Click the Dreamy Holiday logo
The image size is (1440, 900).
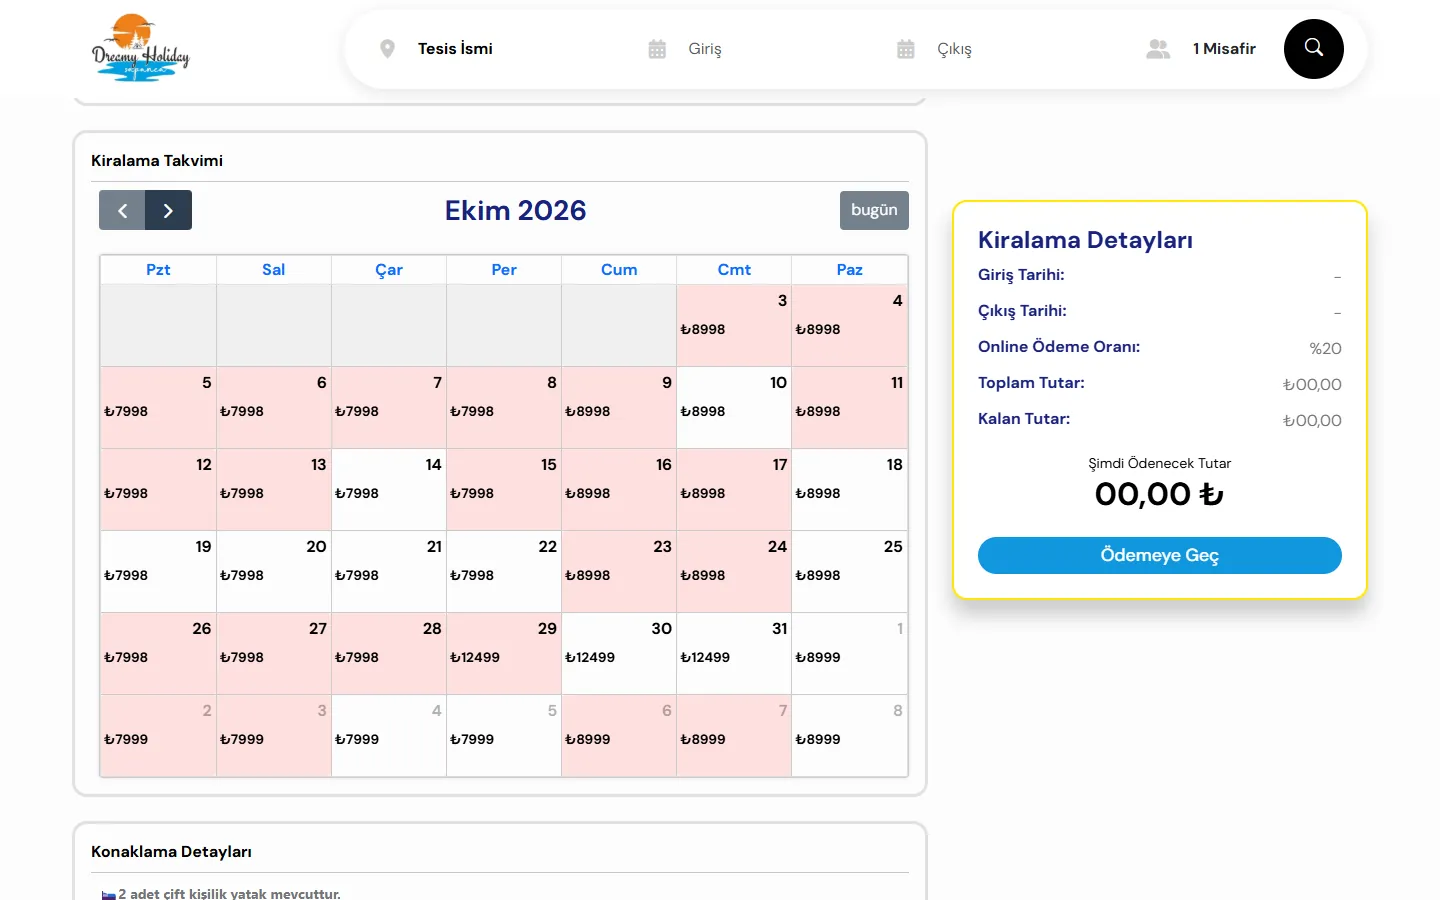point(140,47)
